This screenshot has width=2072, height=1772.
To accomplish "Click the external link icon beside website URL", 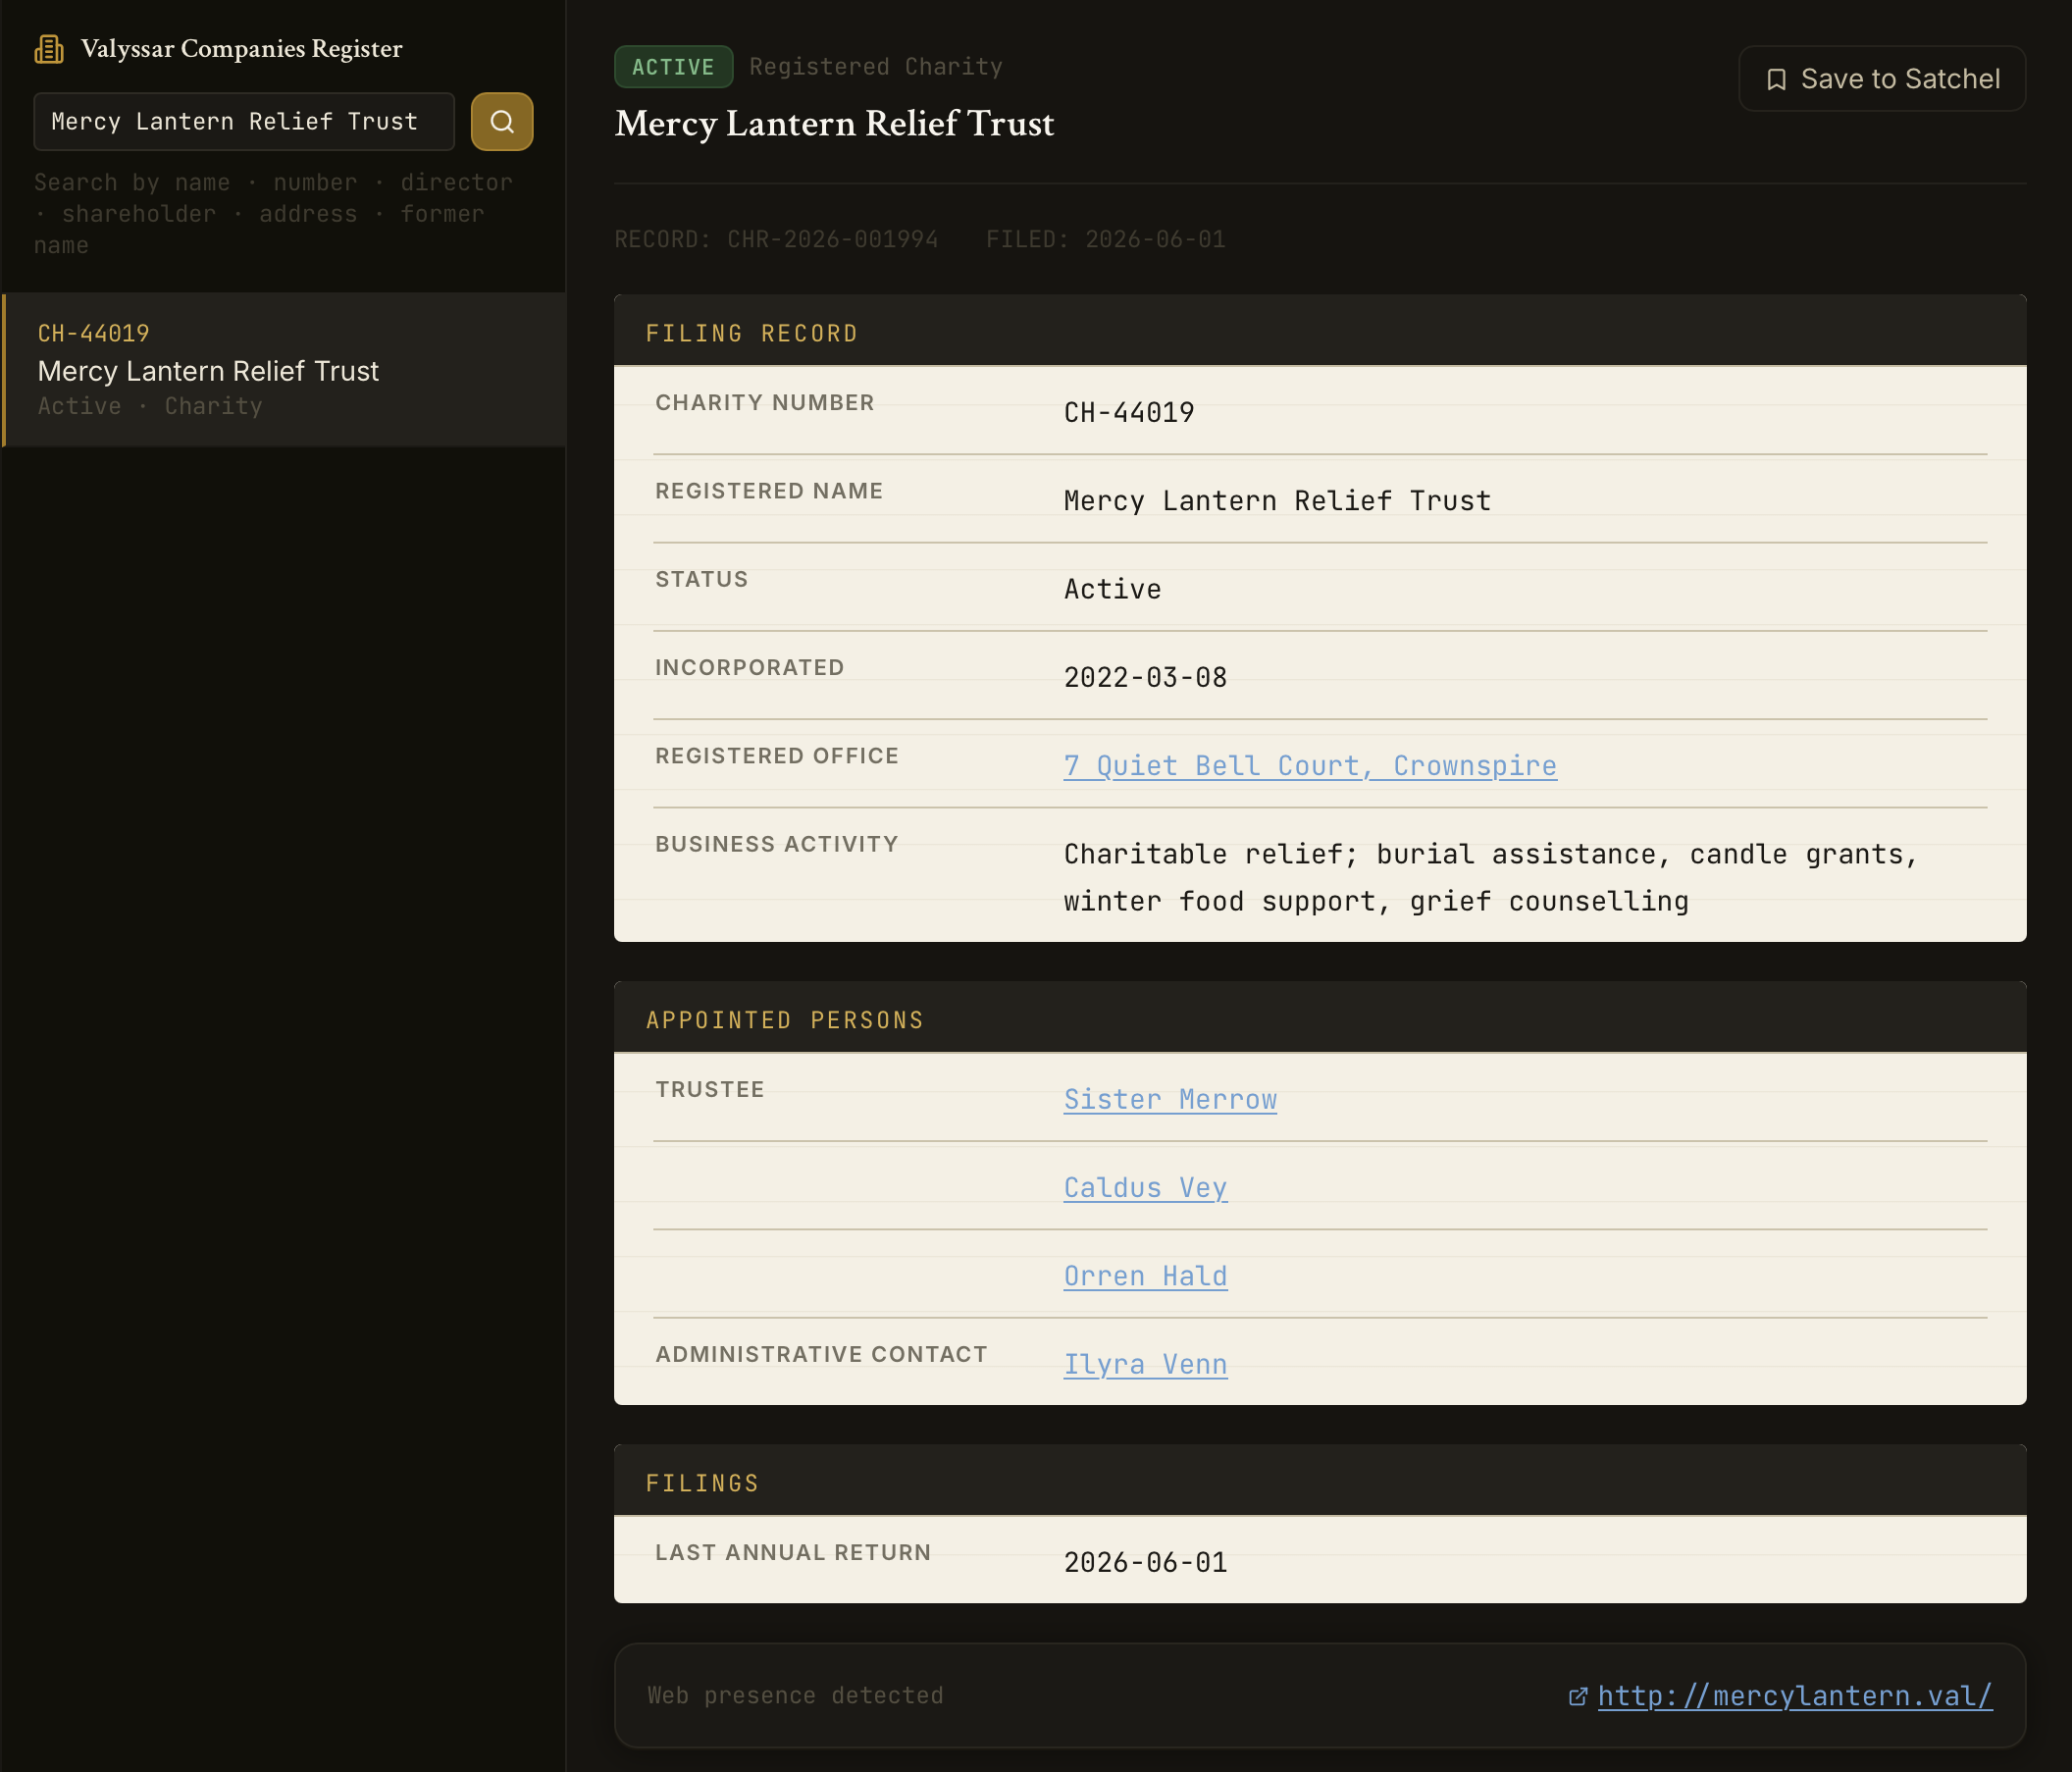I will [x=1578, y=1696].
